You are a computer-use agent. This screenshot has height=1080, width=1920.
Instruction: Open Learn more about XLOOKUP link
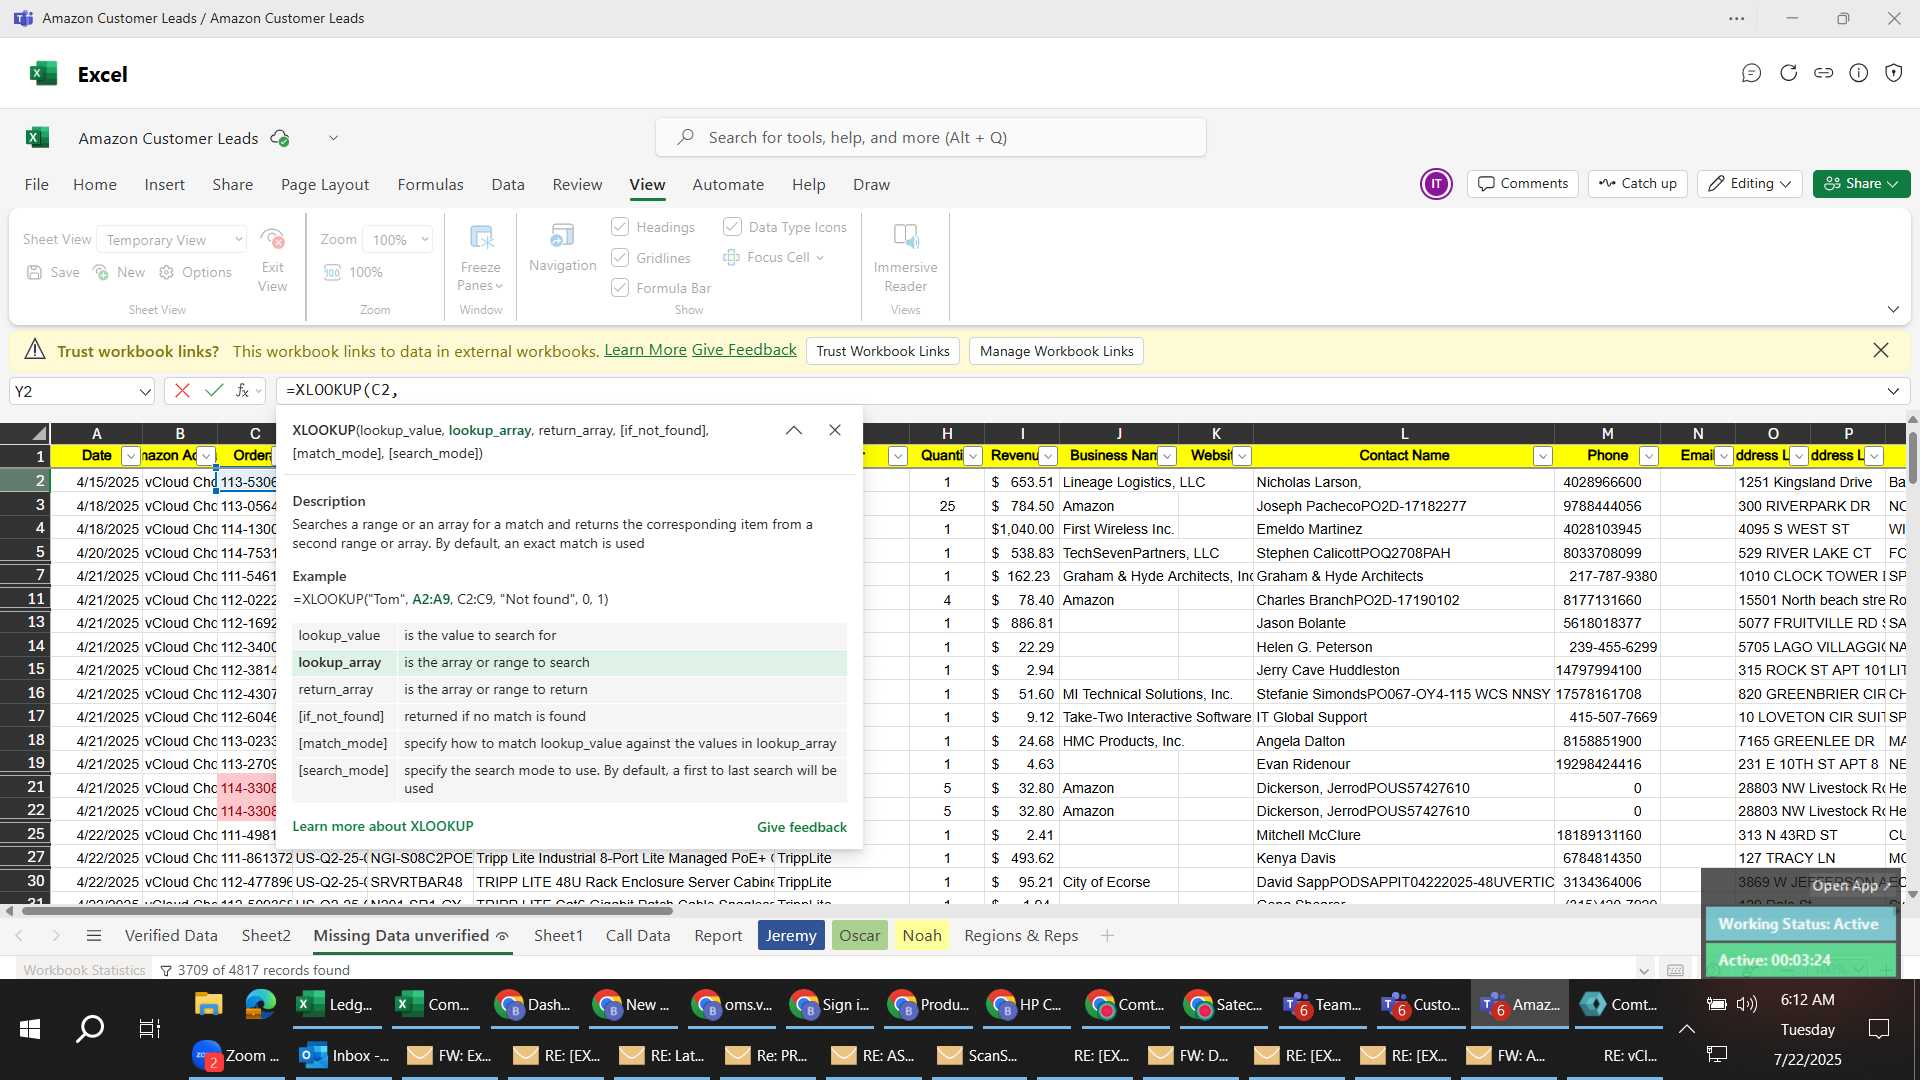point(383,826)
